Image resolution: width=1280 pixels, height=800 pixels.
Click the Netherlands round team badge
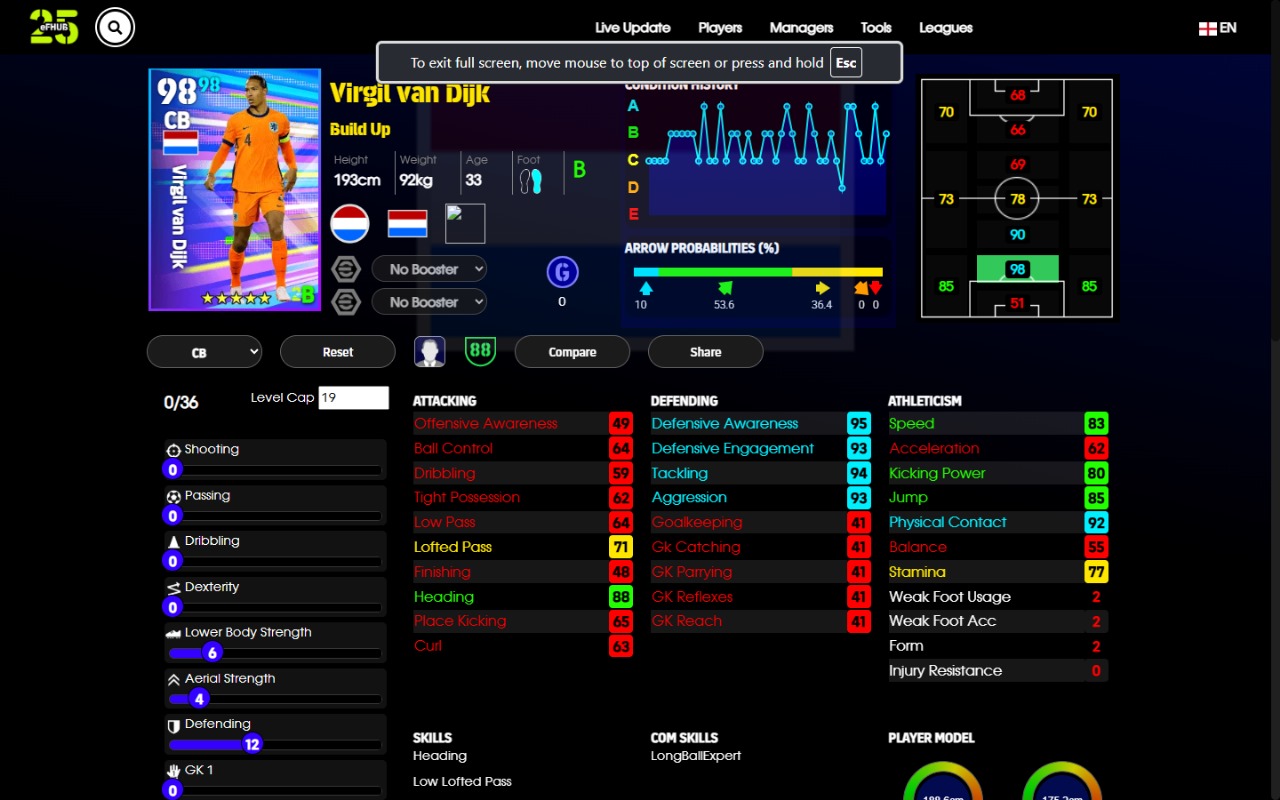click(x=350, y=223)
